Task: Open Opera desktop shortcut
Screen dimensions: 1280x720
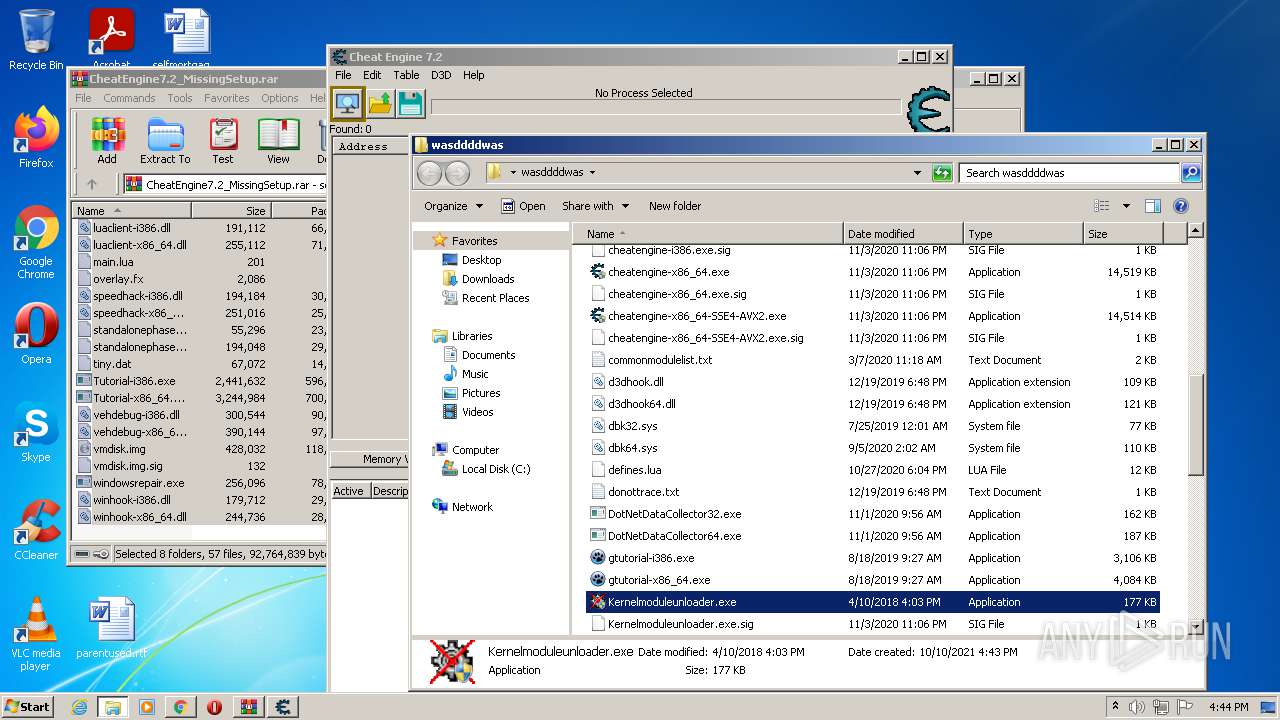Action: (x=36, y=334)
